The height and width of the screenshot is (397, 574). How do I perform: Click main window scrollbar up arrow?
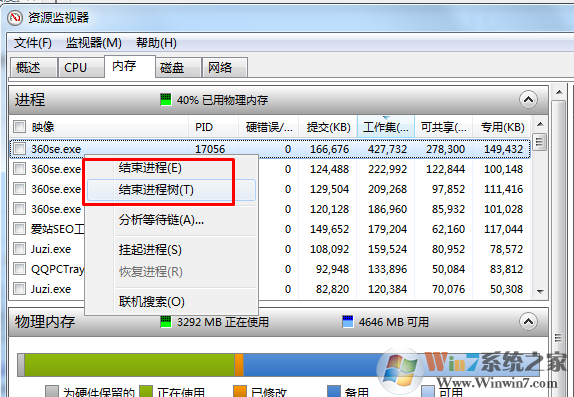coord(559,92)
